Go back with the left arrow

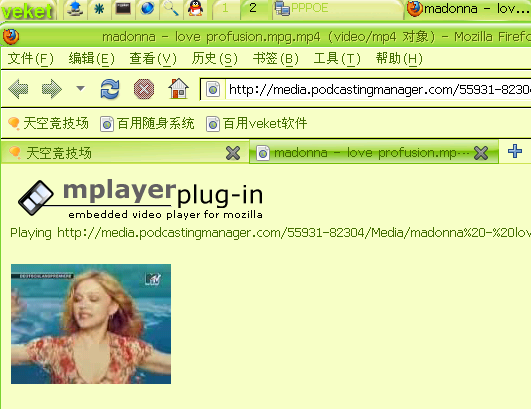tap(18, 89)
